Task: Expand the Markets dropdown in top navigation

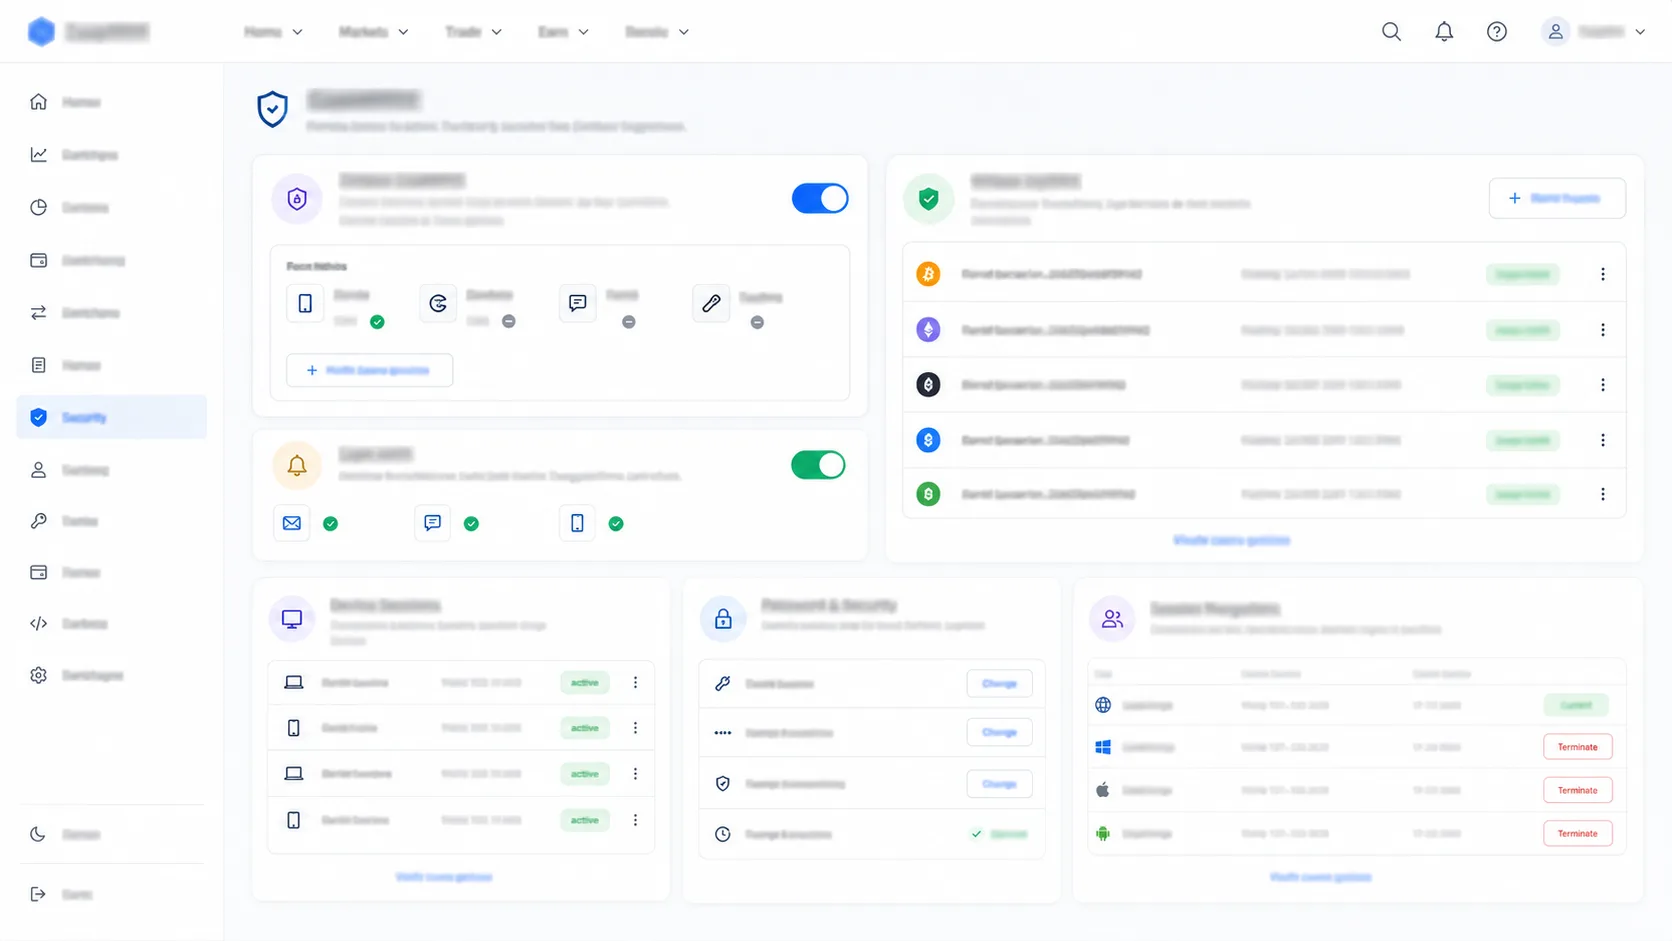Action: [373, 32]
